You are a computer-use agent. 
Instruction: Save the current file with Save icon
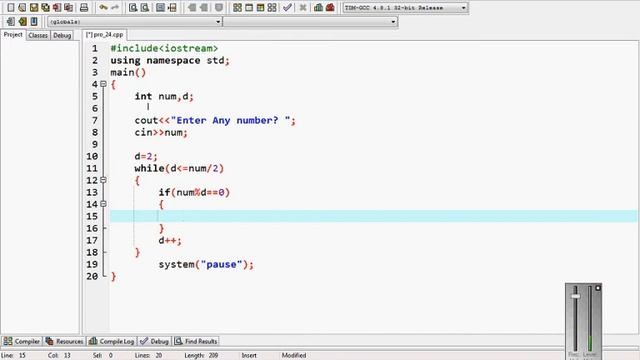click(x=34, y=7)
